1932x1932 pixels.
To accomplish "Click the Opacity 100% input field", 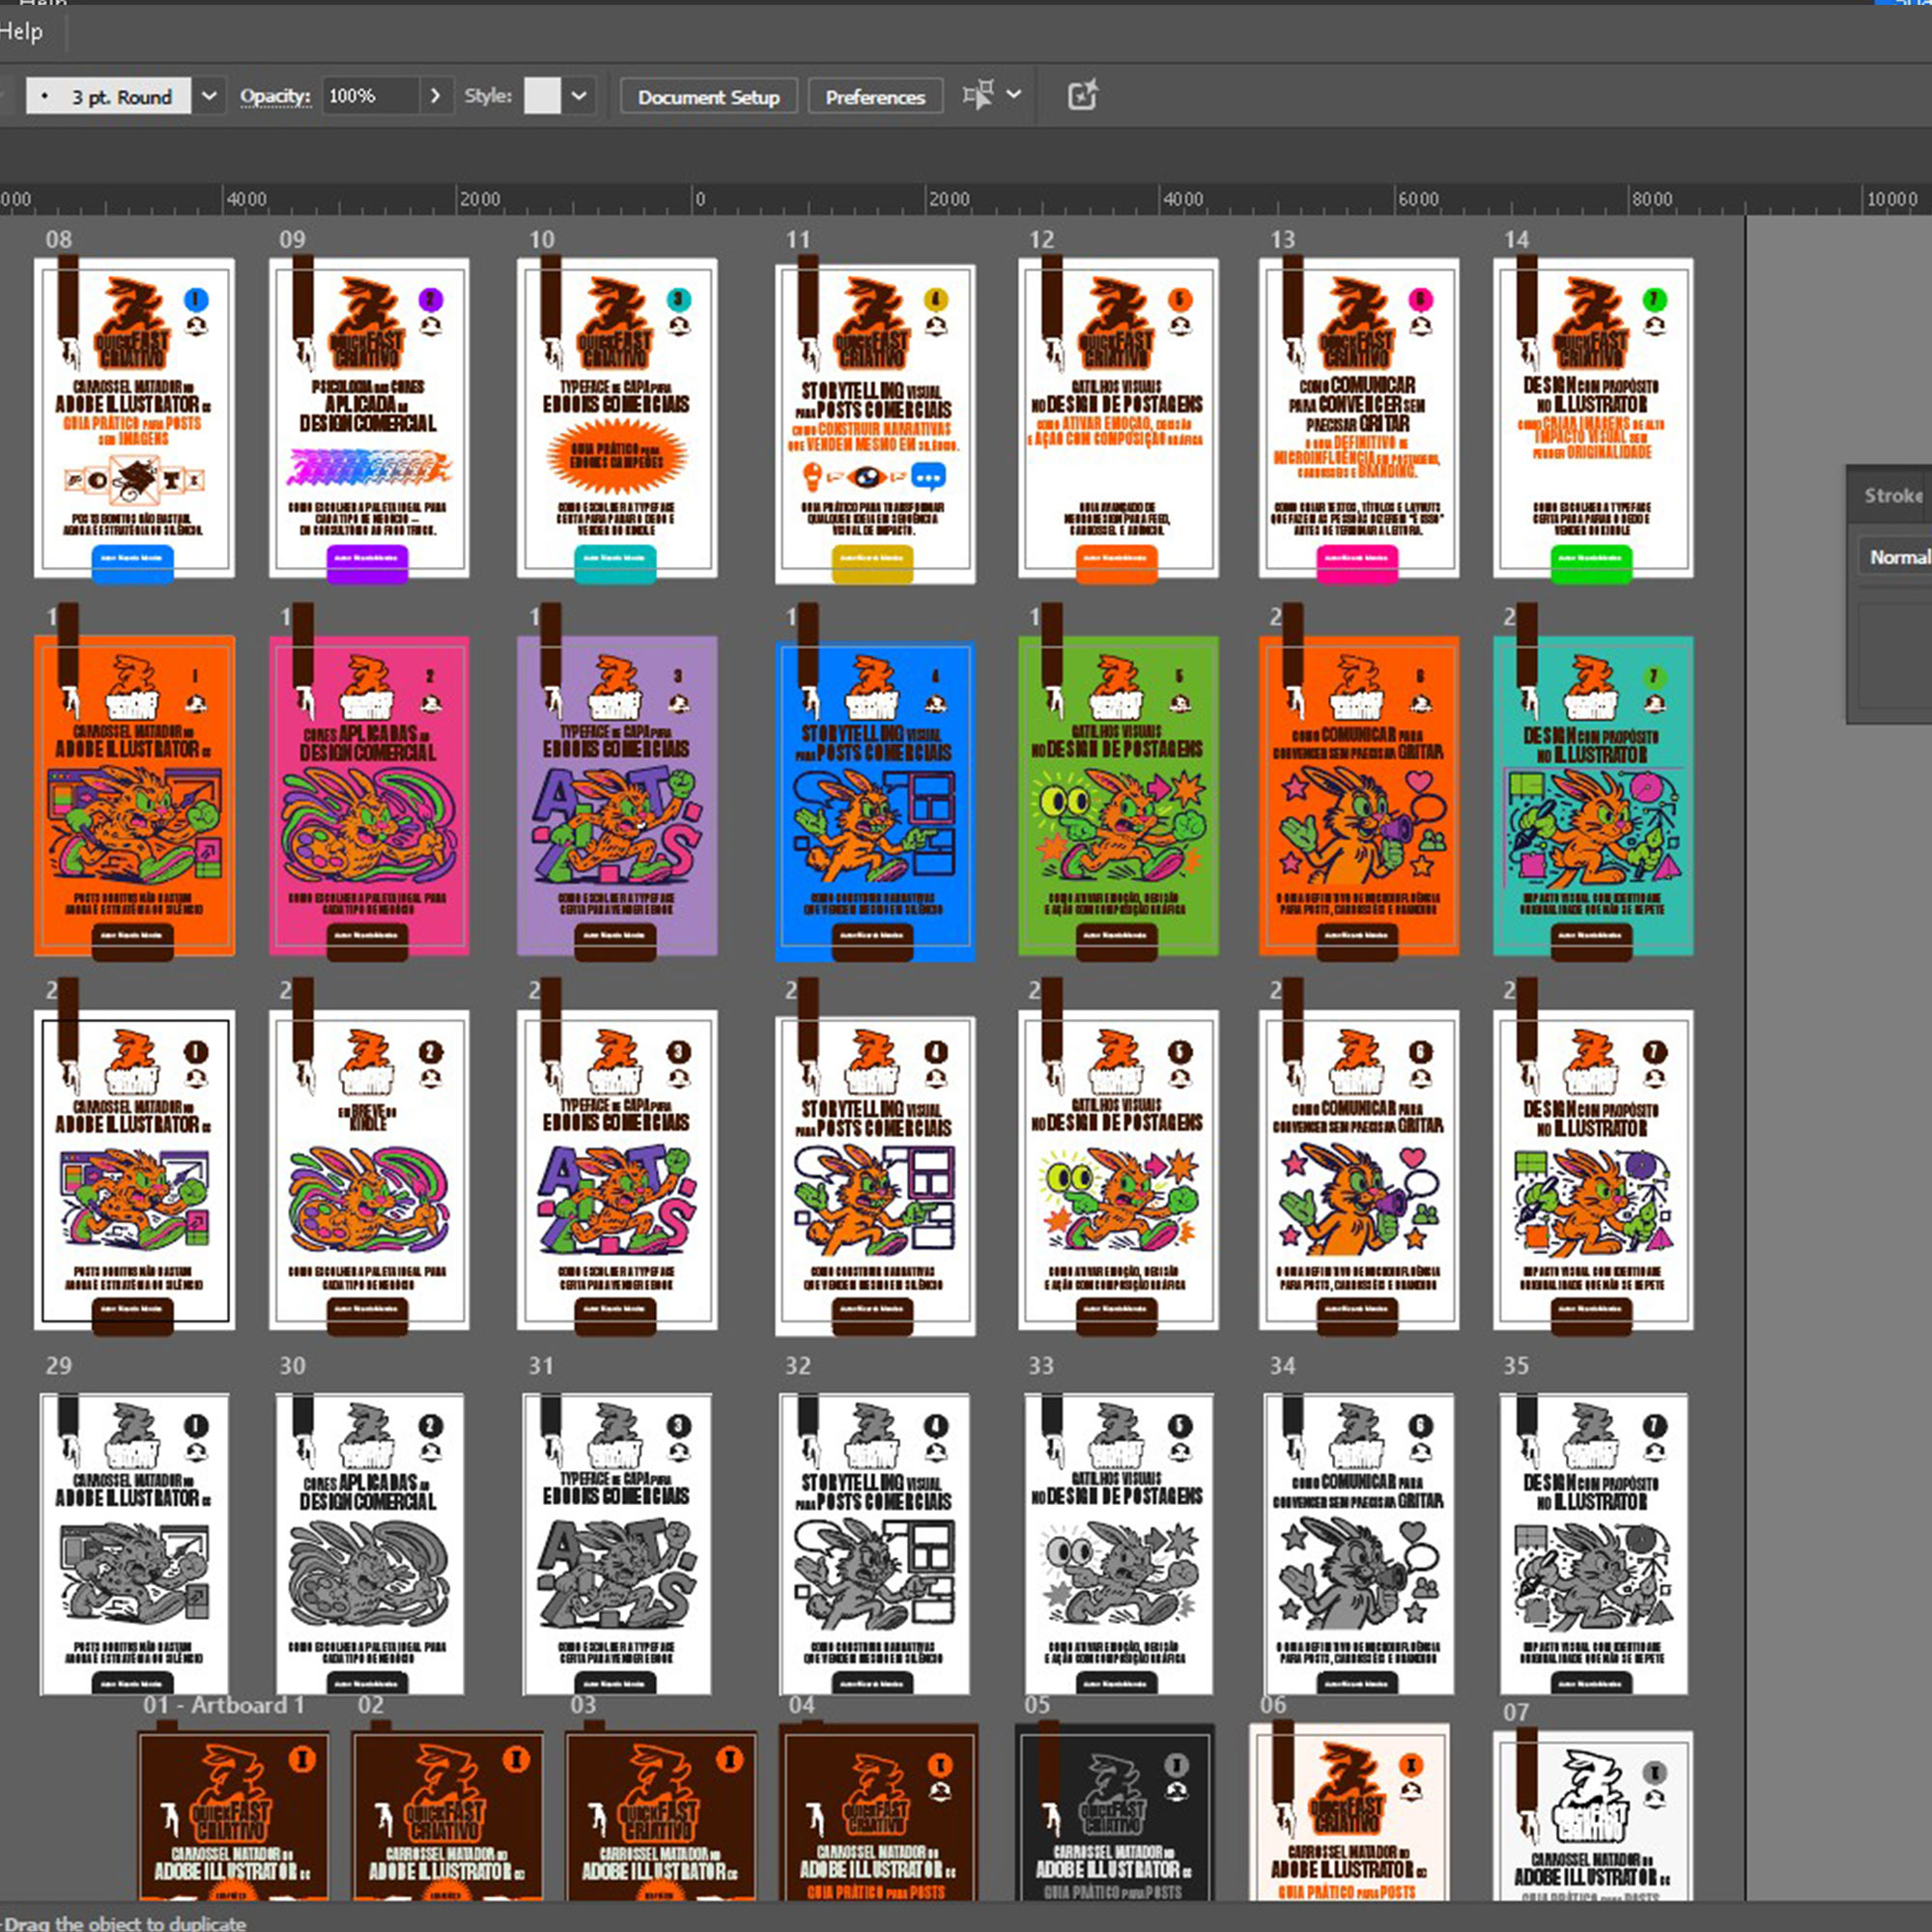I will pos(369,96).
